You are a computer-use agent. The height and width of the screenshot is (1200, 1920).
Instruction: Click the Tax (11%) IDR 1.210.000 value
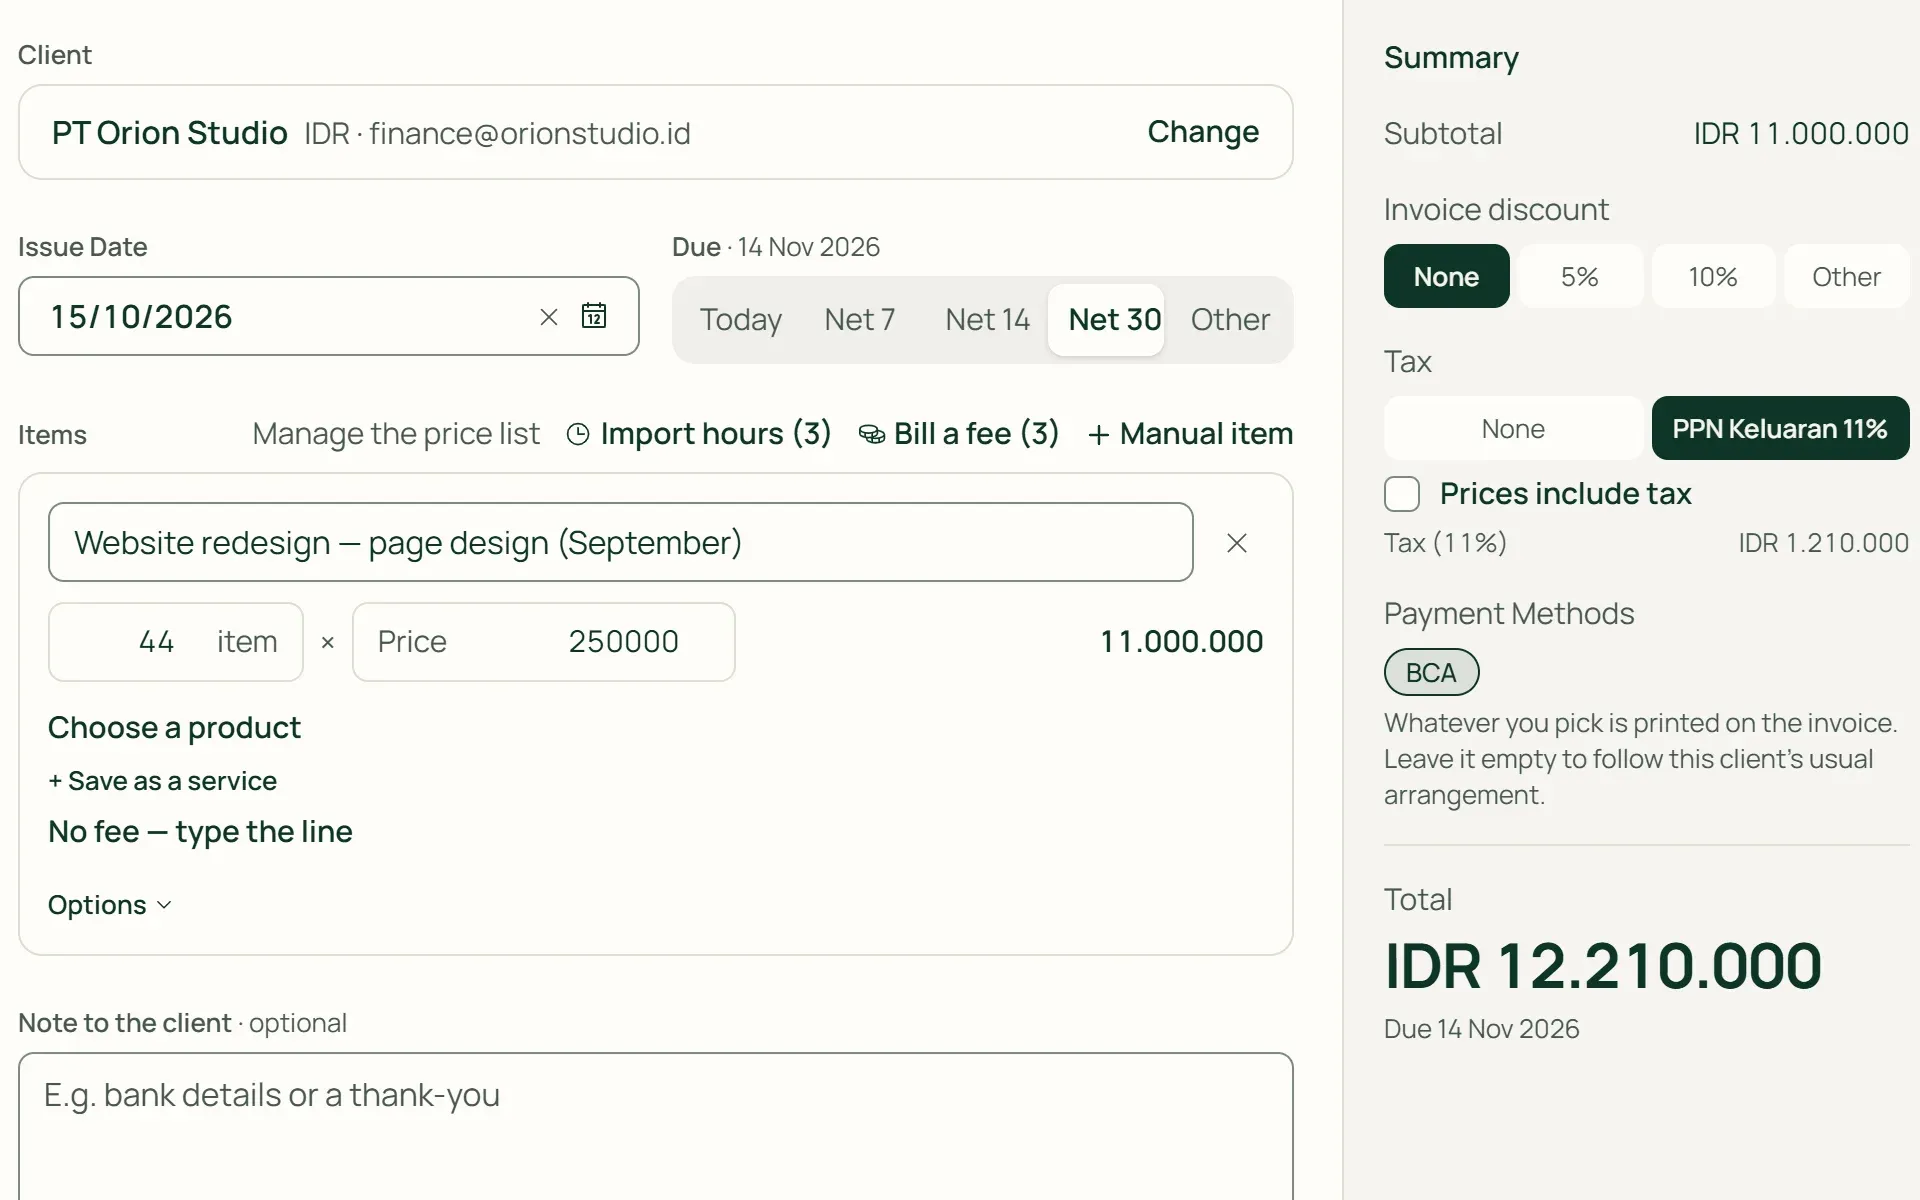(1823, 543)
